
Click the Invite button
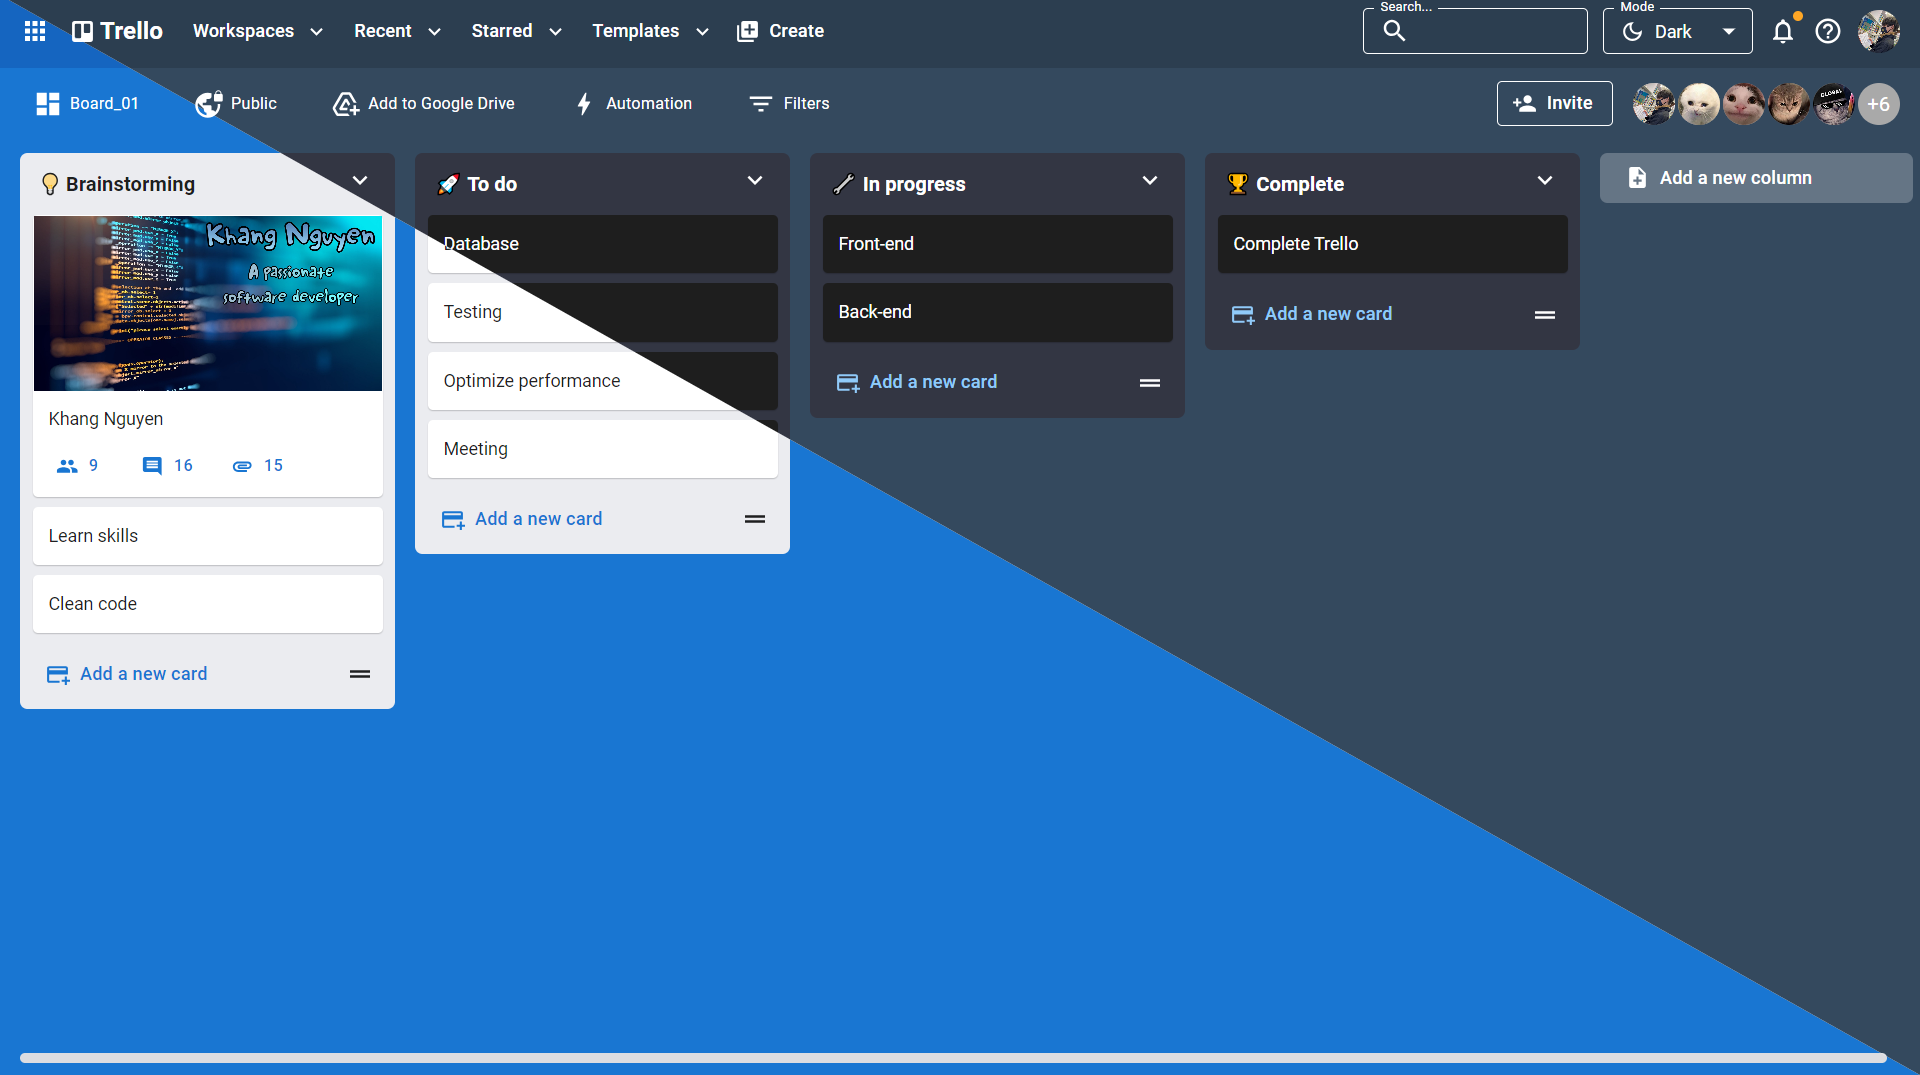click(x=1554, y=104)
